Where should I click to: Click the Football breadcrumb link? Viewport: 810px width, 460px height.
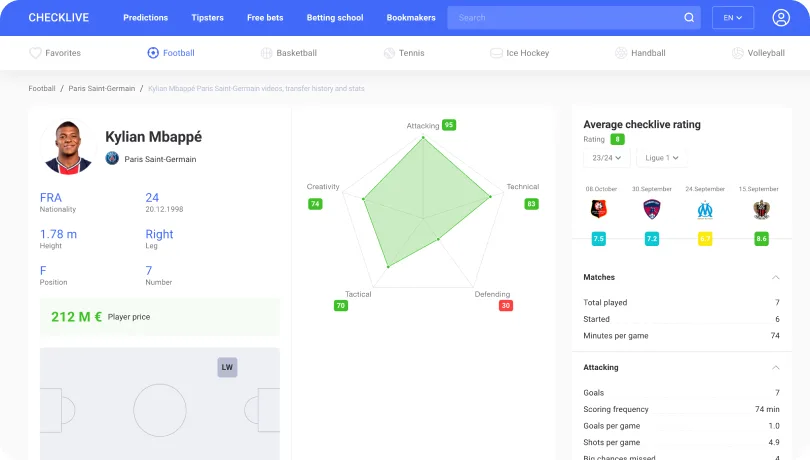coord(42,88)
